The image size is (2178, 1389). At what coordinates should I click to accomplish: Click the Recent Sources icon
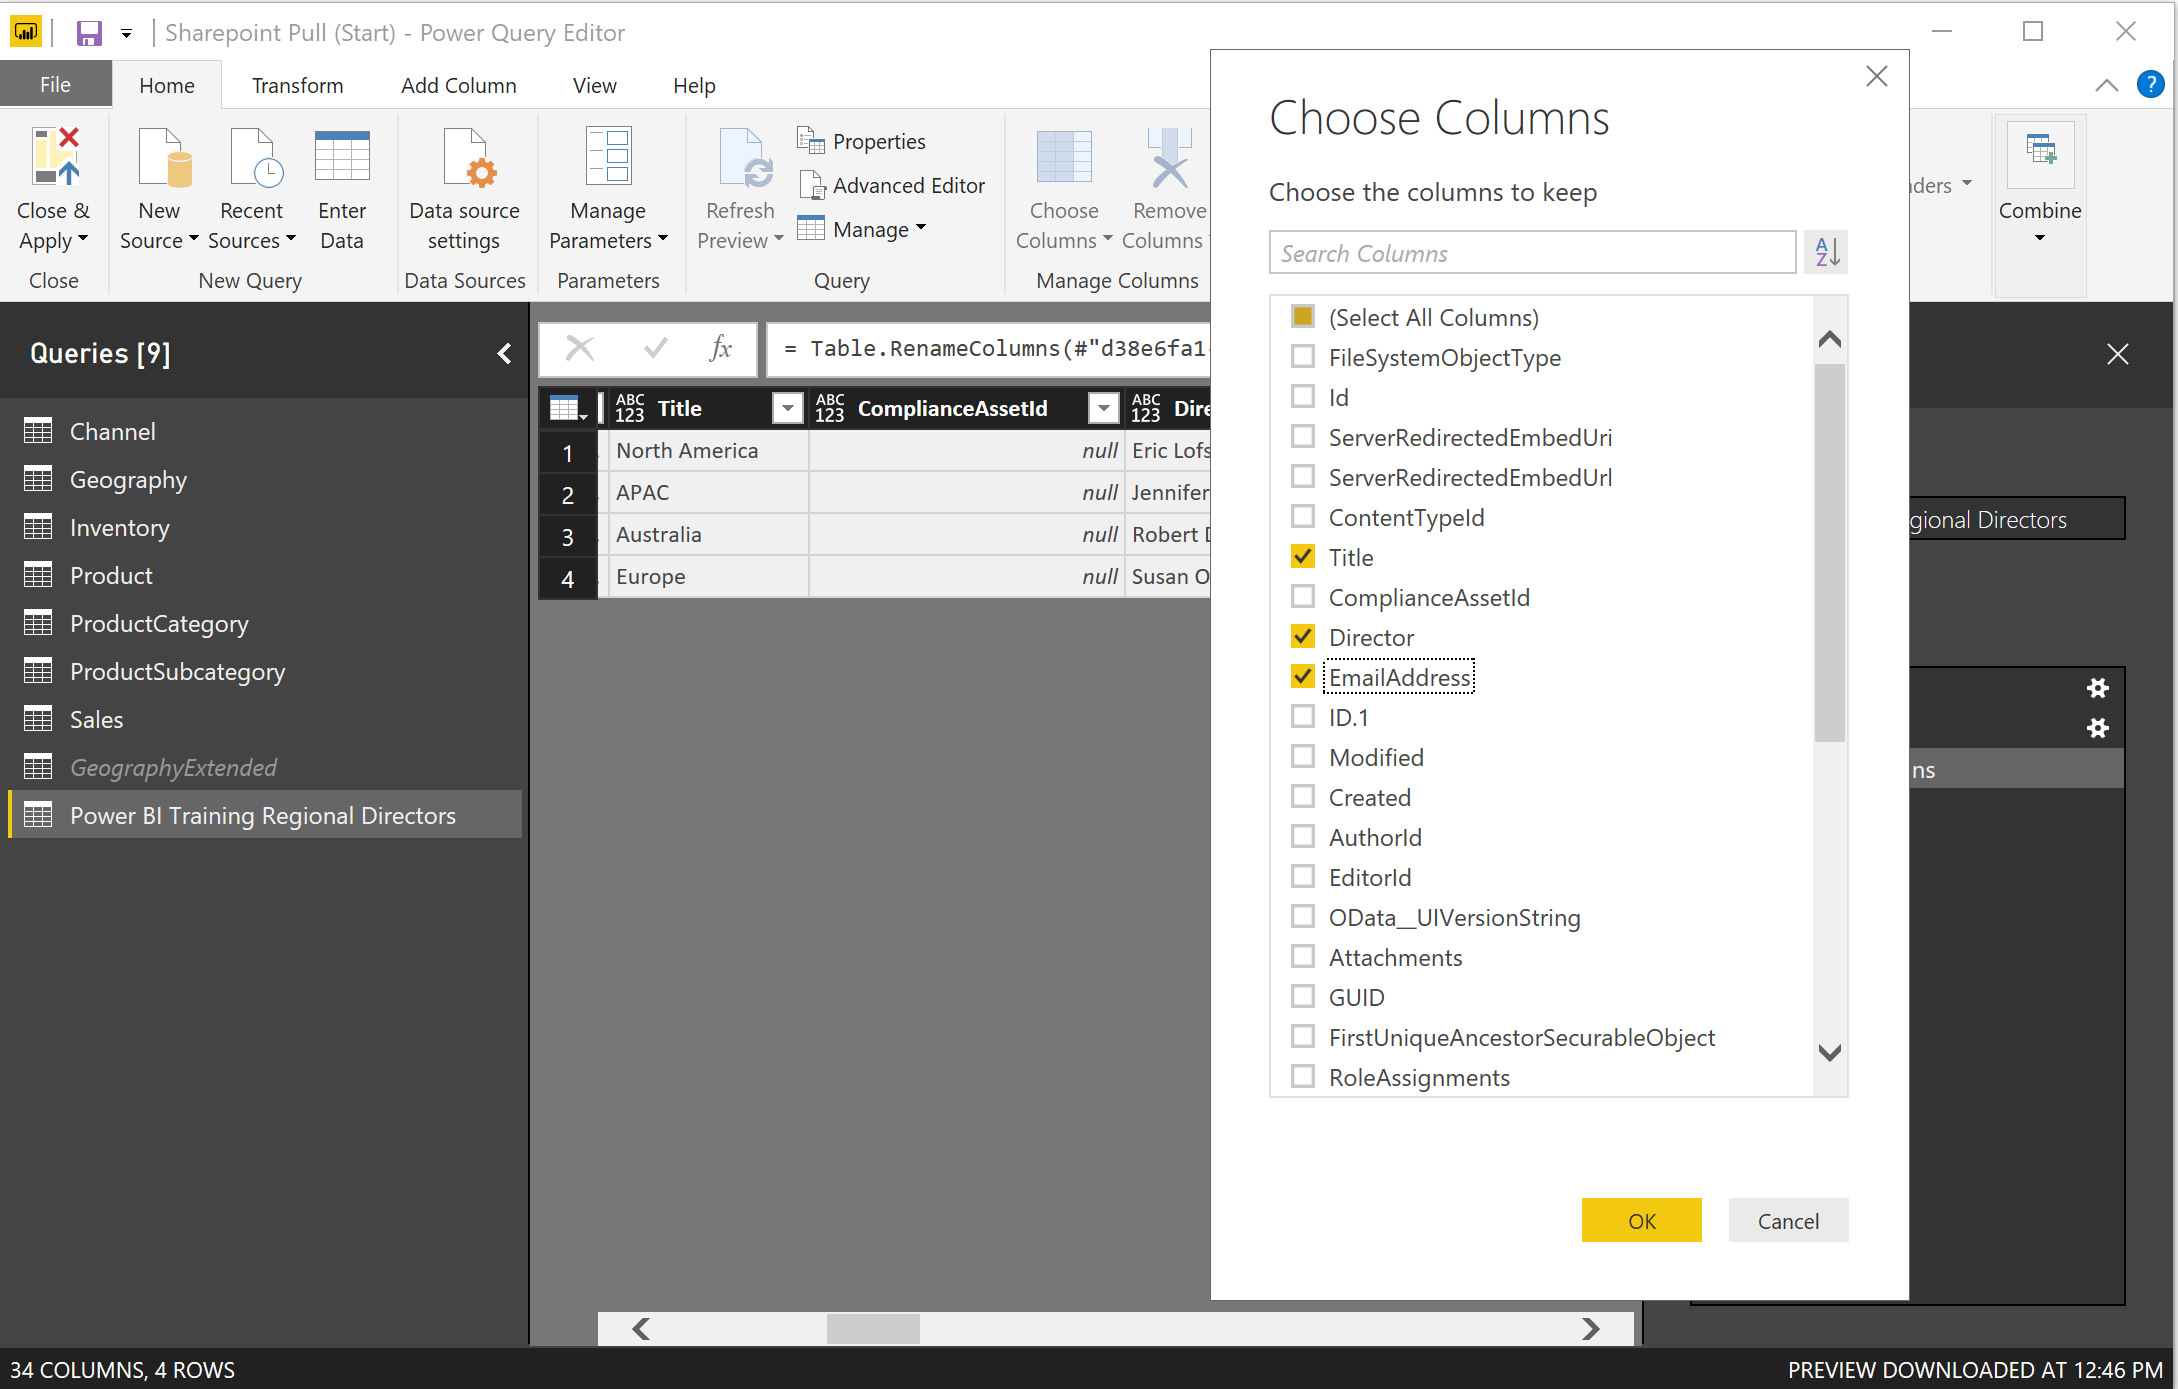255,157
